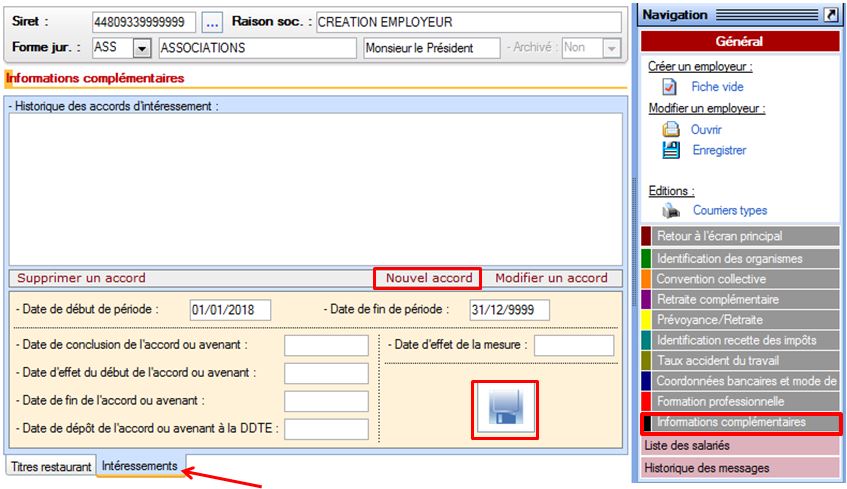
Task: Click the Date de fin de l'accord field
Action: [326, 401]
